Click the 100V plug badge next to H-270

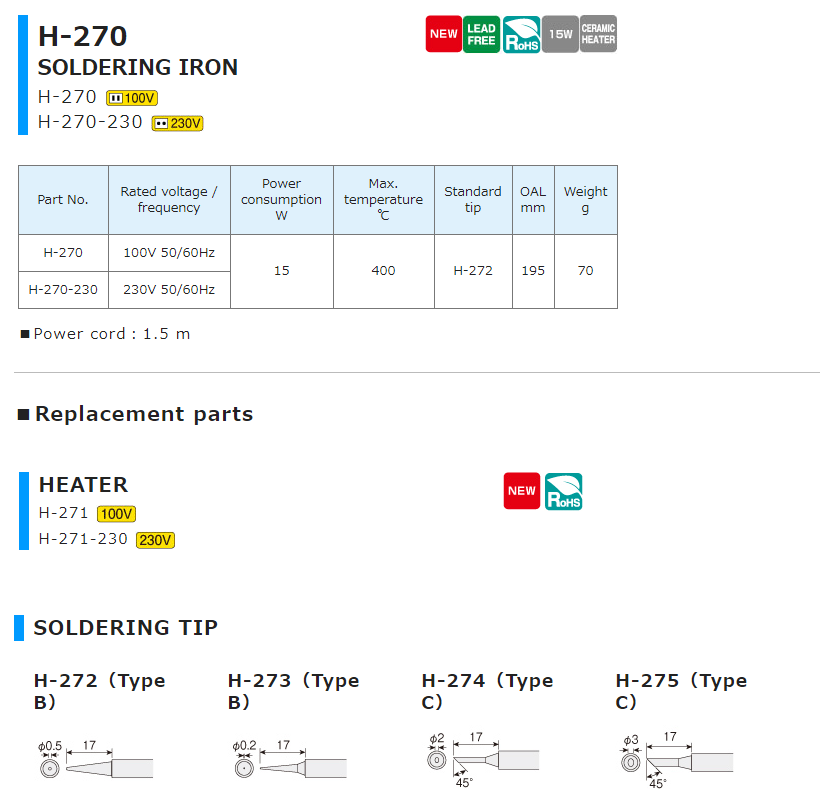click(132, 98)
